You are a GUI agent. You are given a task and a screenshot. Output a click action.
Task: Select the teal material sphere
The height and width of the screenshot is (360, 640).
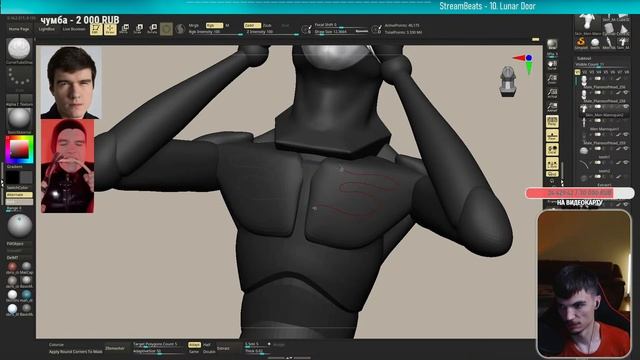27,294
